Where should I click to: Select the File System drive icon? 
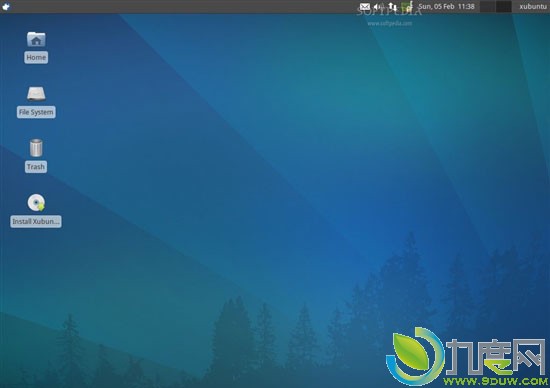[x=36, y=94]
